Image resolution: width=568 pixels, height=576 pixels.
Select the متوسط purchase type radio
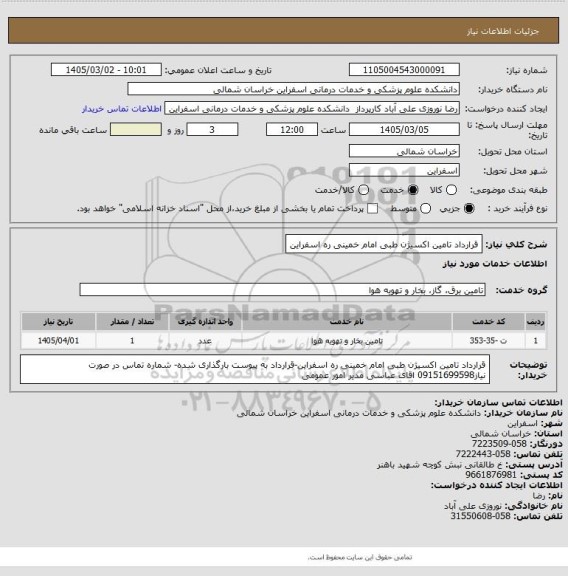(x=425, y=209)
